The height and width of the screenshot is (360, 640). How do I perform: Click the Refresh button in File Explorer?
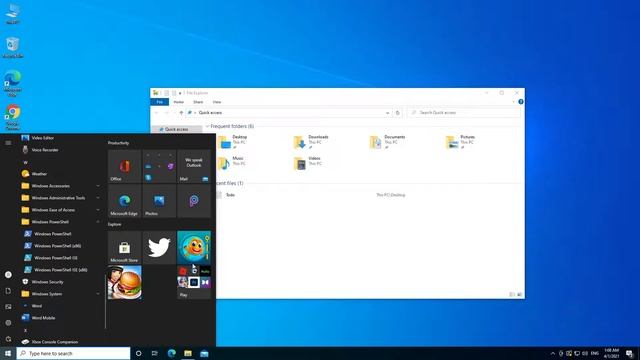398,113
